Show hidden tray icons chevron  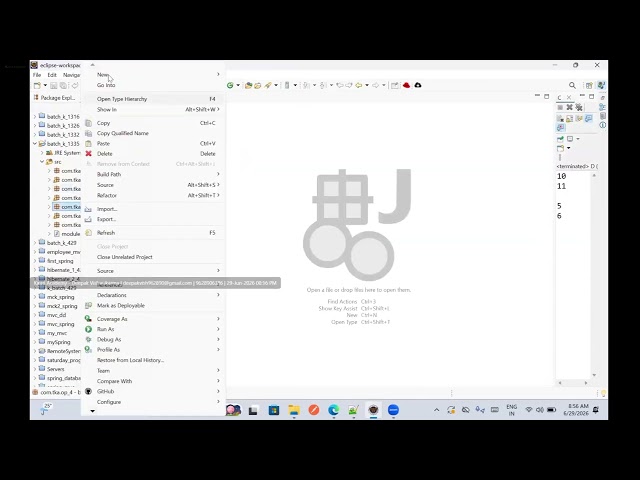click(x=436, y=410)
